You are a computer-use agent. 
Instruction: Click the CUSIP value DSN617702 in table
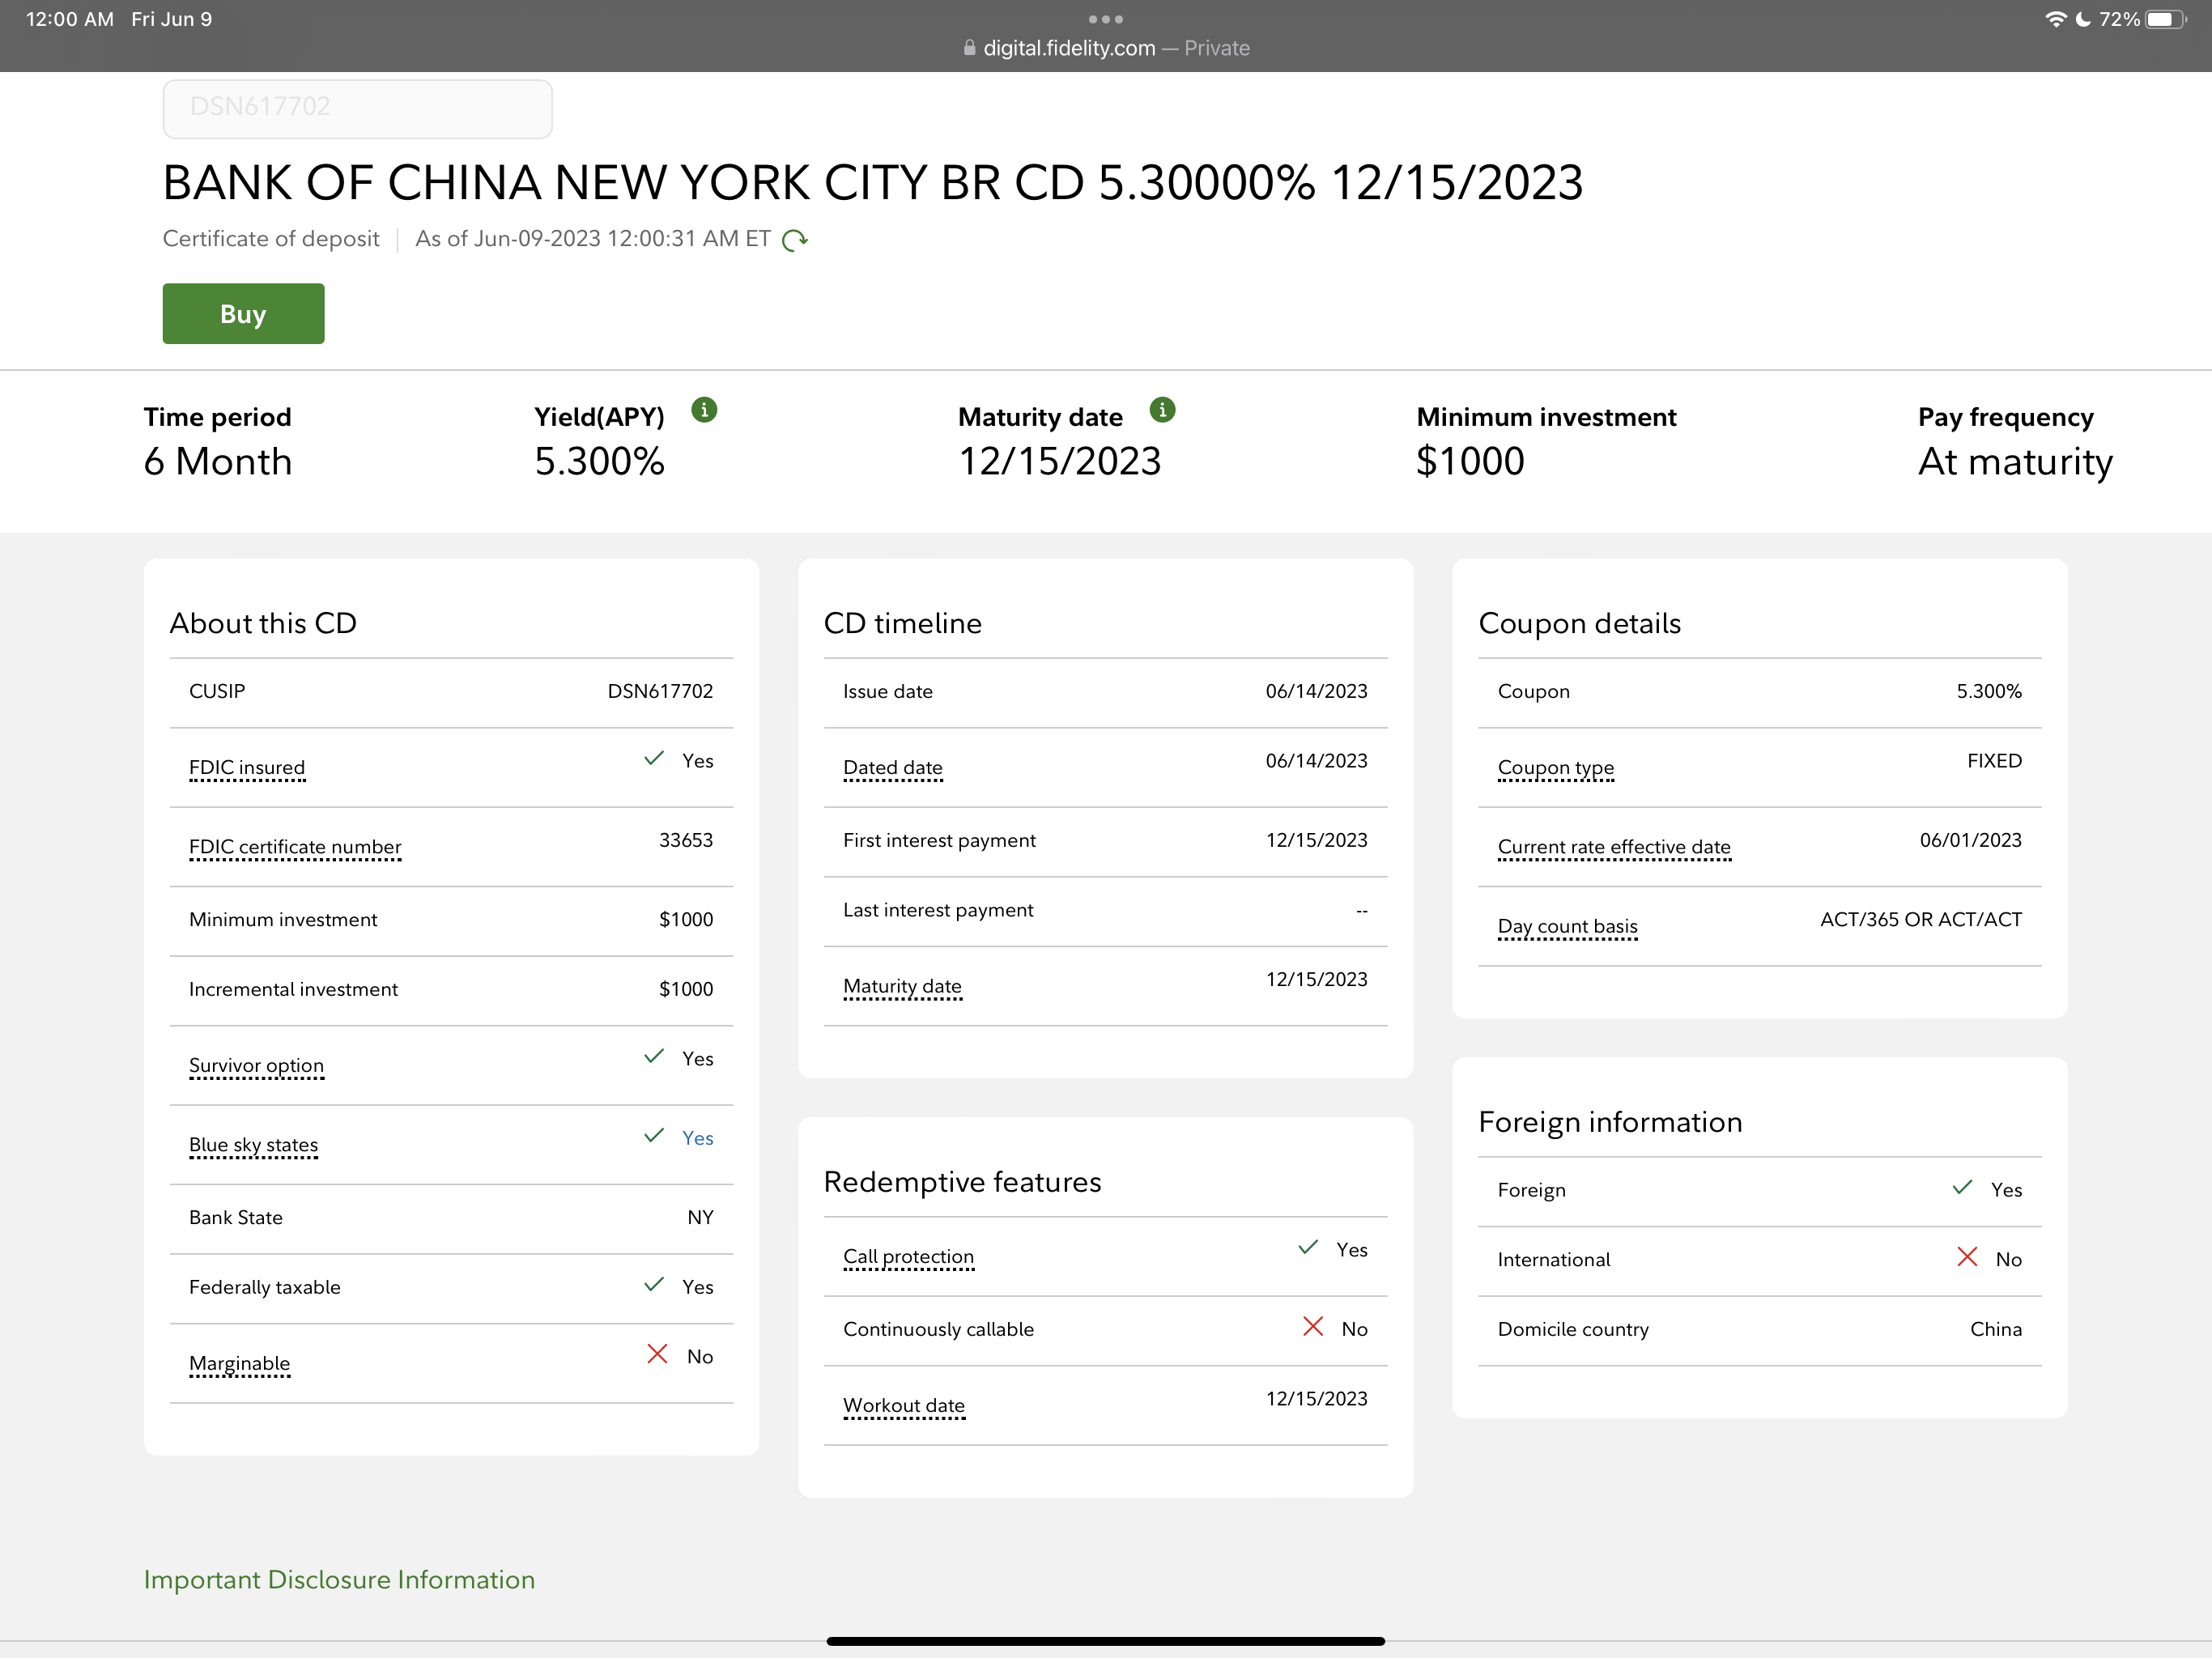pos(660,691)
